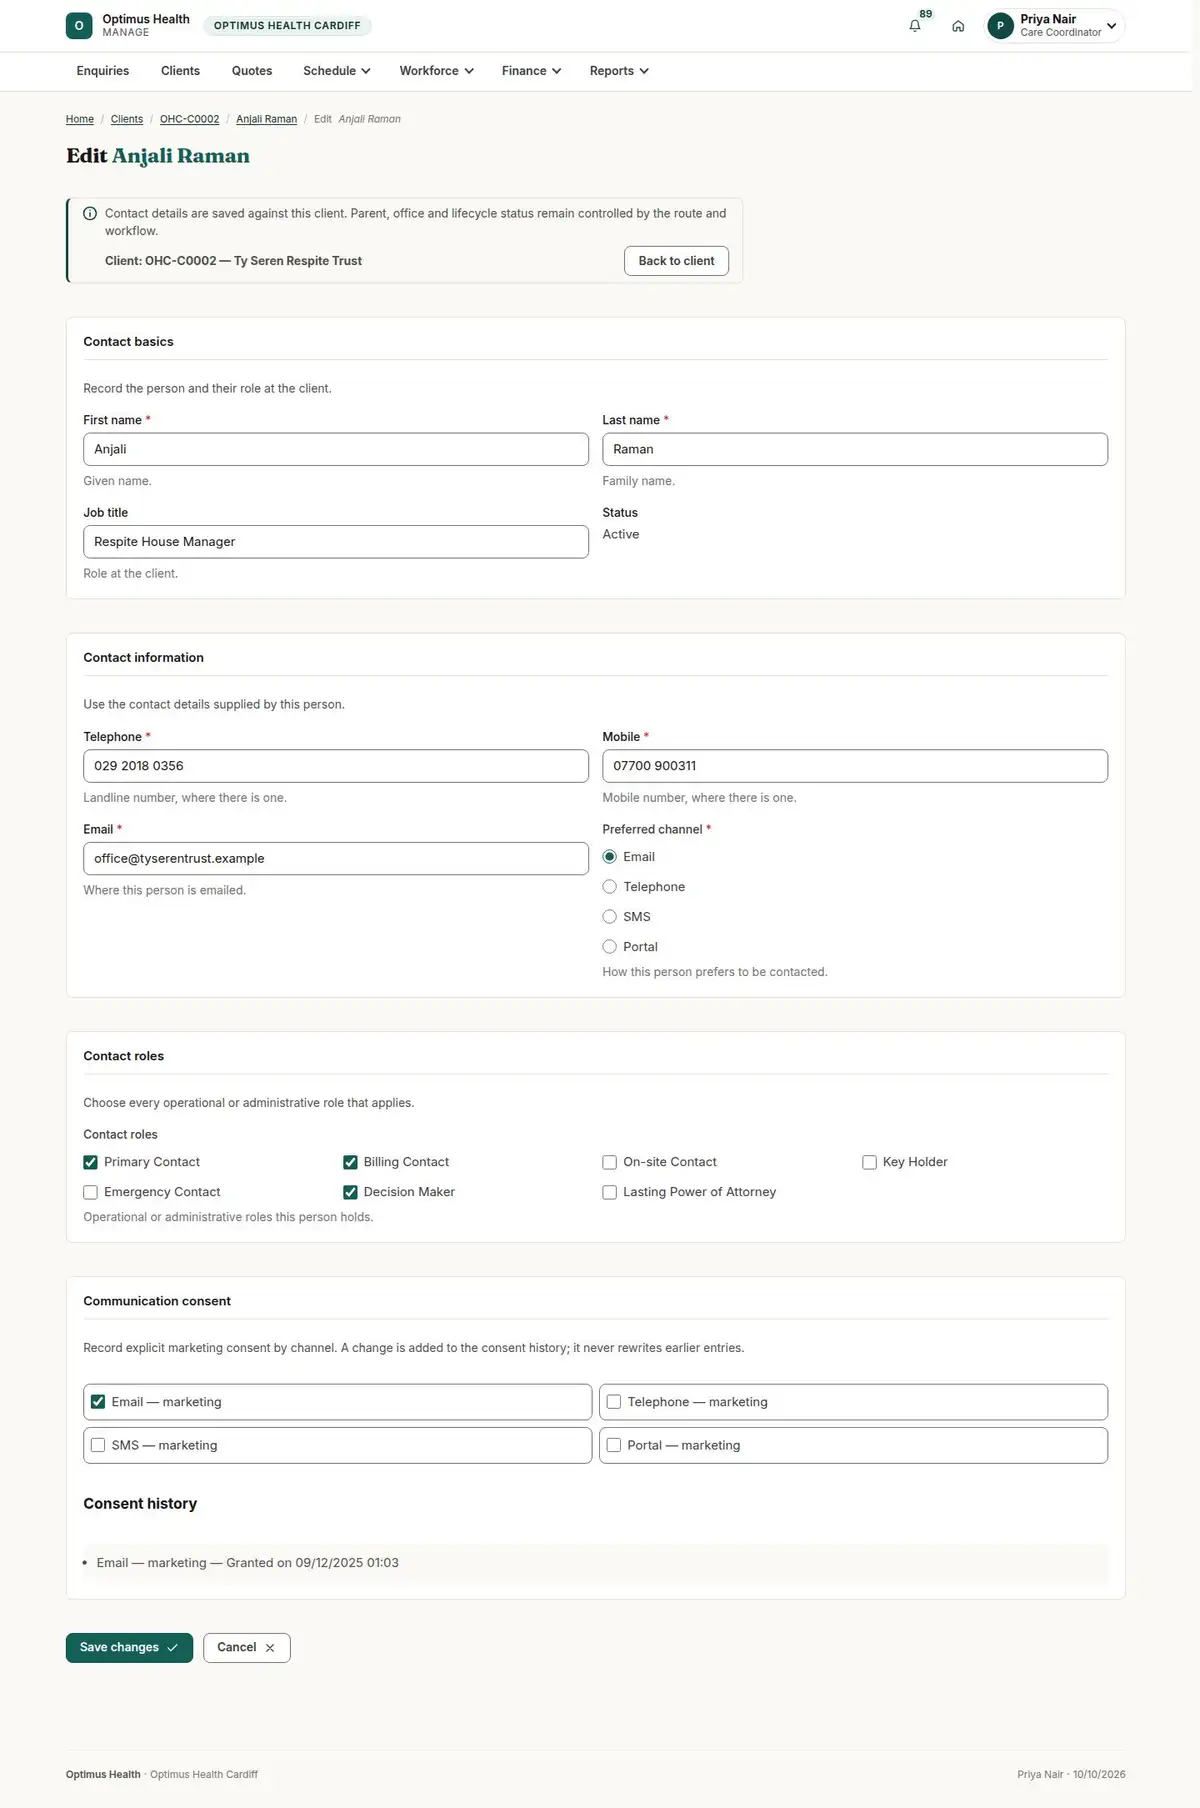Image resolution: width=1200 pixels, height=1808 pixels.
Task: Select Portal as preferred channel
Action: [x=610, y=947]
